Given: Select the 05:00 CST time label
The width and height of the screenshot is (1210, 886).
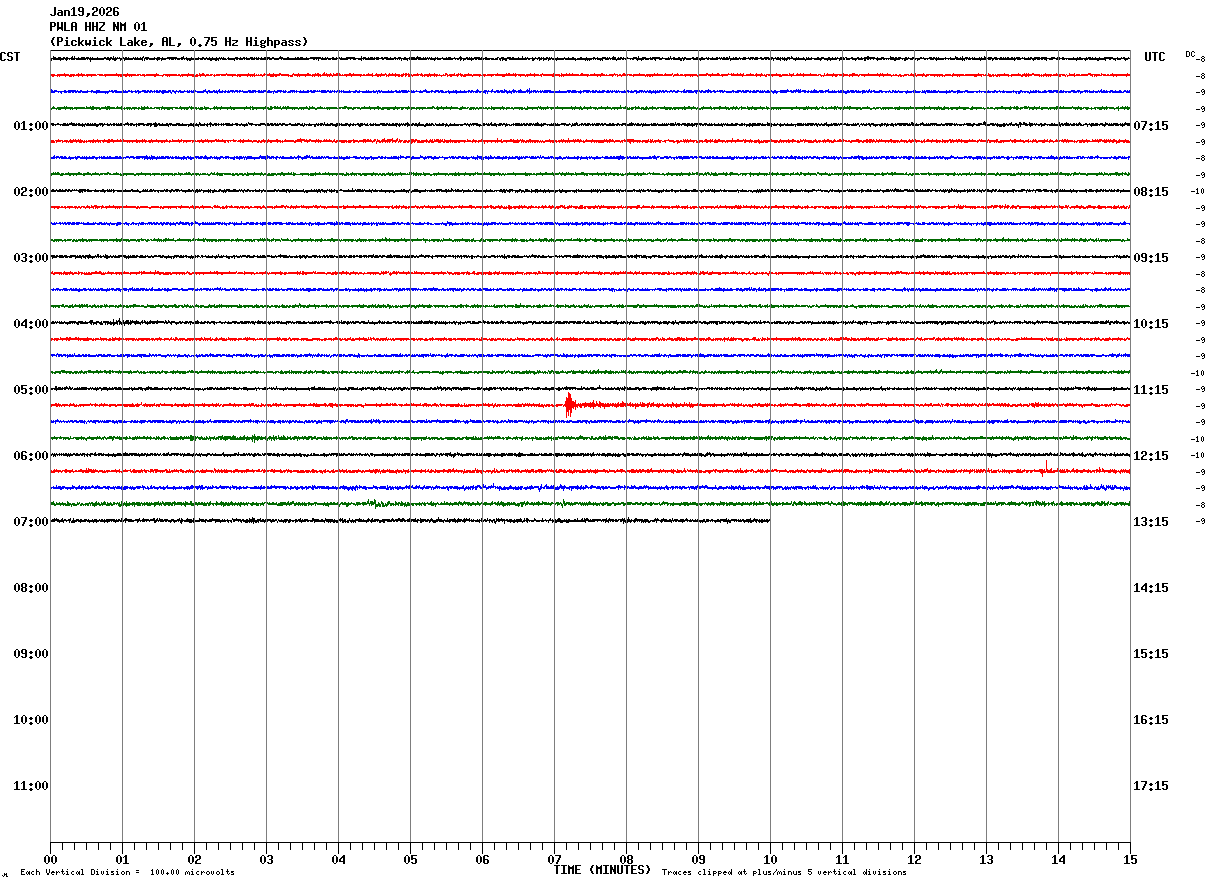Looking at the screenshot, I should [x=31, y=390].
